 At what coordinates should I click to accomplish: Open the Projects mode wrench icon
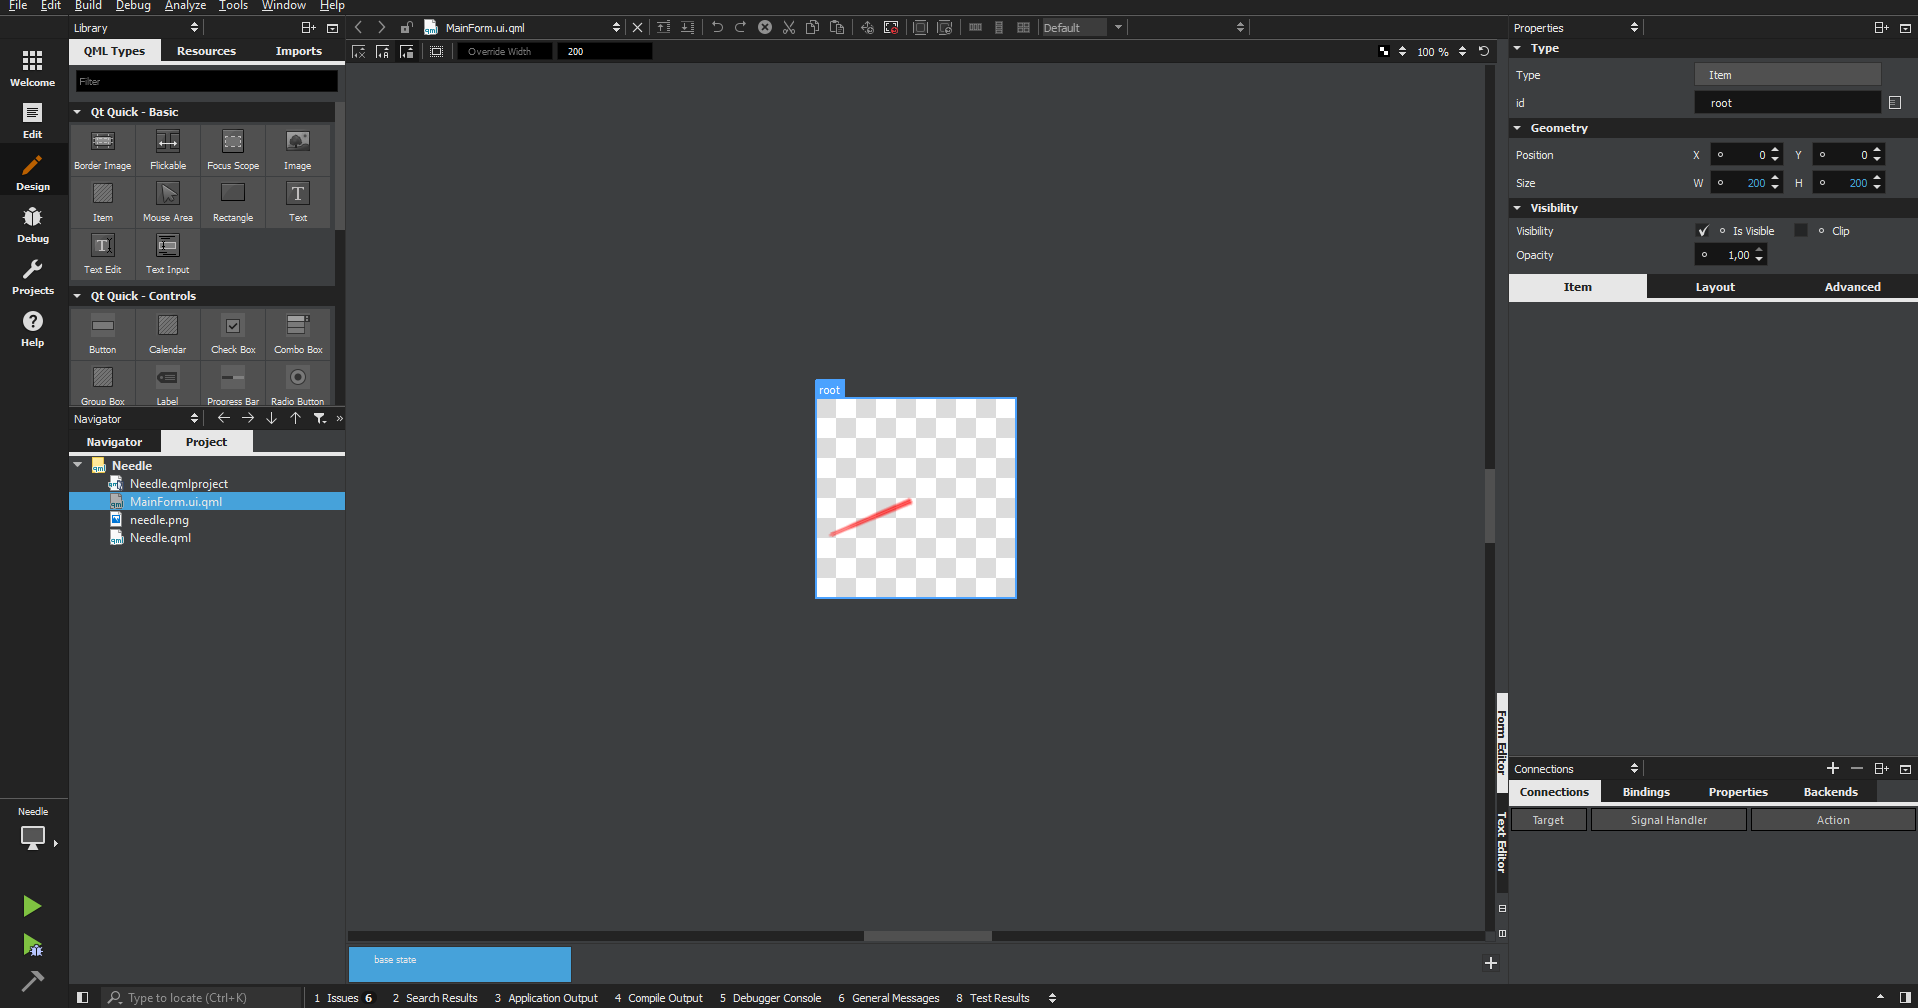[32, 276]
